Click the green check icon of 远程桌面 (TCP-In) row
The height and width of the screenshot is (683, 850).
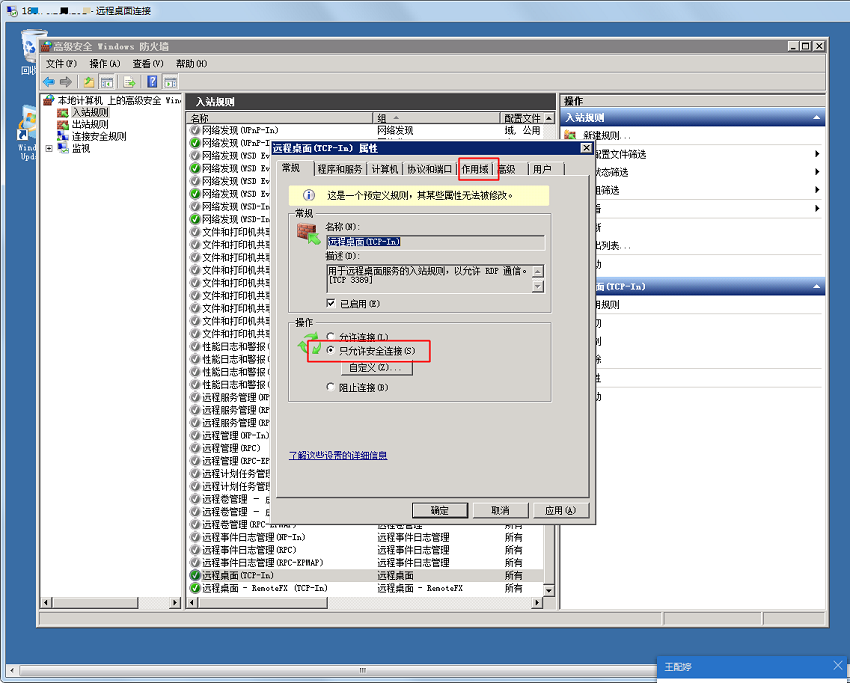195,575
